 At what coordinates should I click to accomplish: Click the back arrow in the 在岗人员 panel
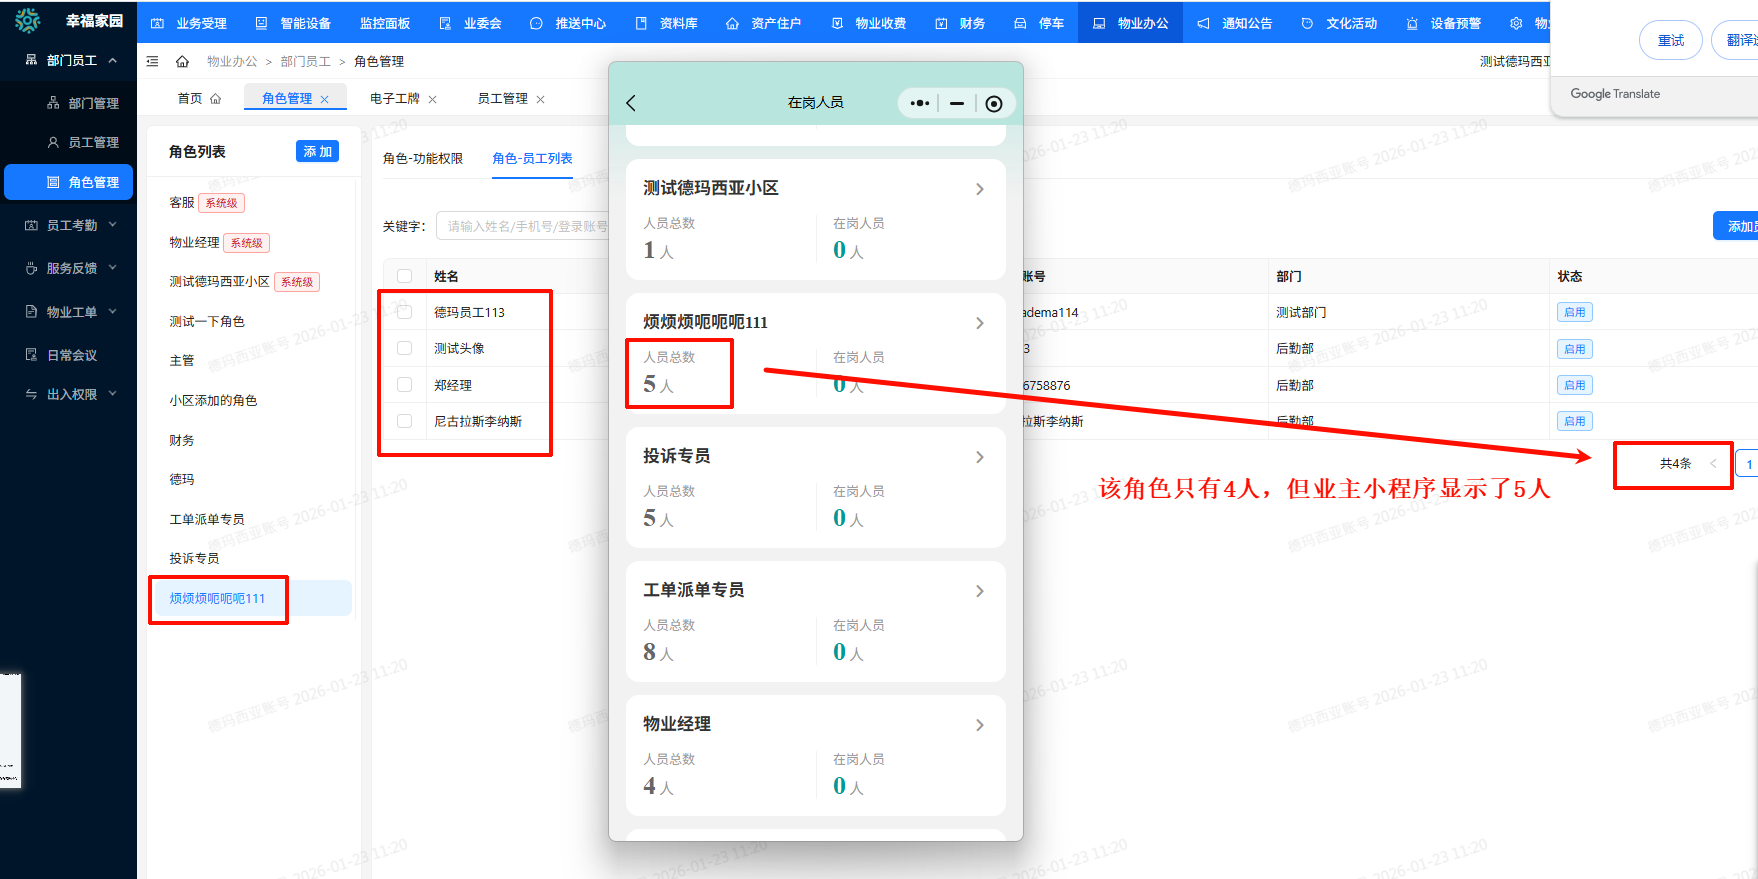631,103
